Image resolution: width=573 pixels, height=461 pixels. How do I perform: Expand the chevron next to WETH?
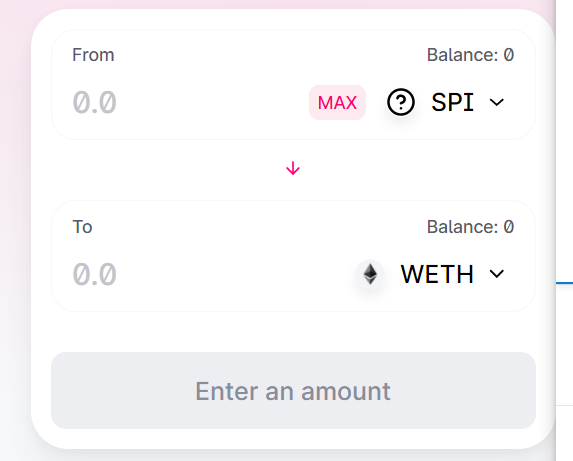[x=497, y=274]
